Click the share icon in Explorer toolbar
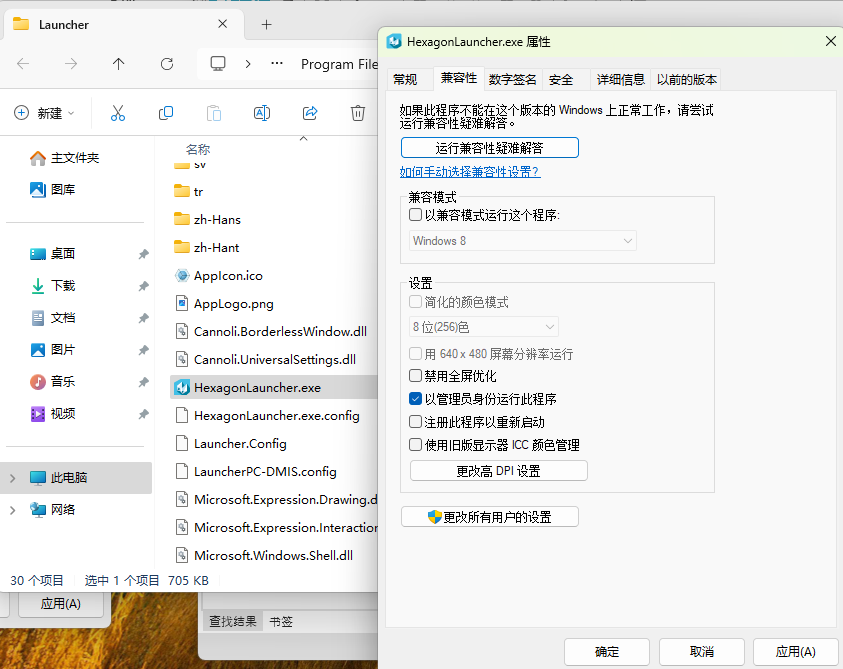Screen dimensions: 843x669 [309, 113]
